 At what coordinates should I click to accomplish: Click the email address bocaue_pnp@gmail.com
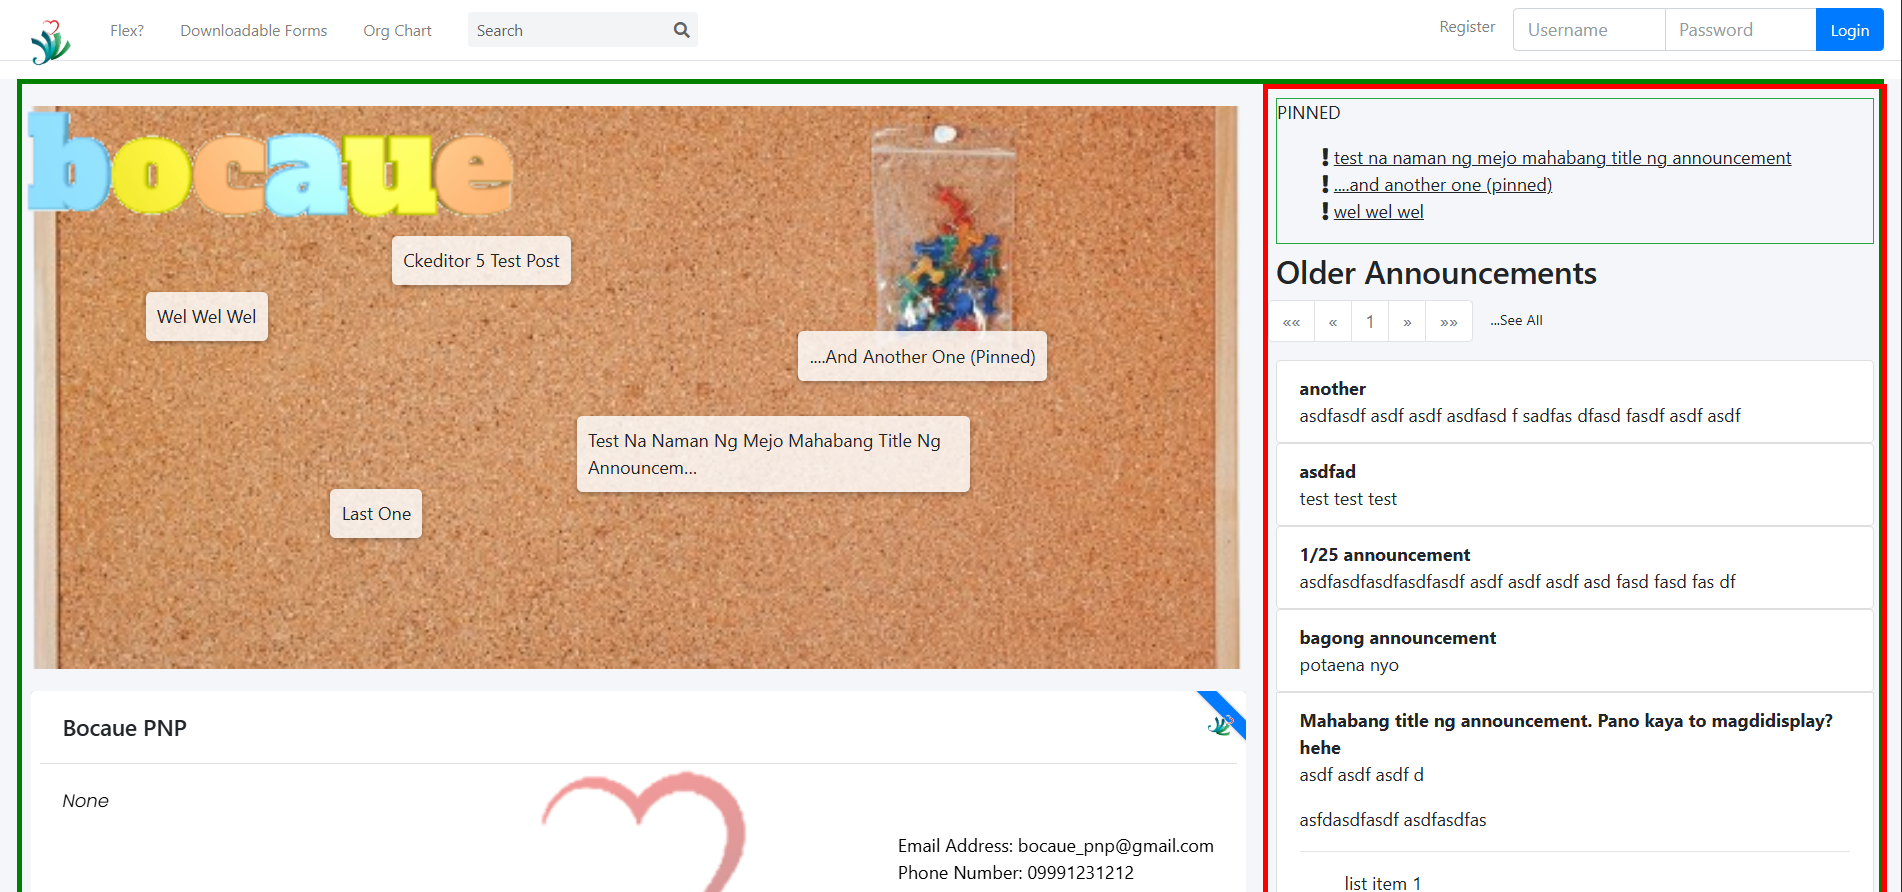click(x=1115, y=846)
